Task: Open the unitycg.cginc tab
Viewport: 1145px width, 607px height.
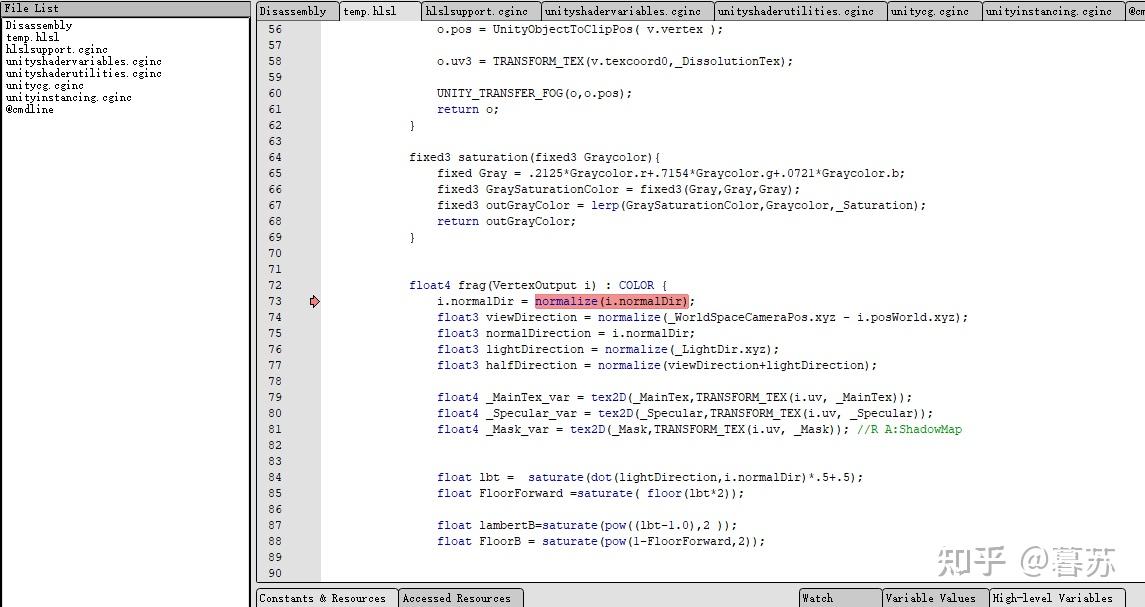Action: point(932,11)
